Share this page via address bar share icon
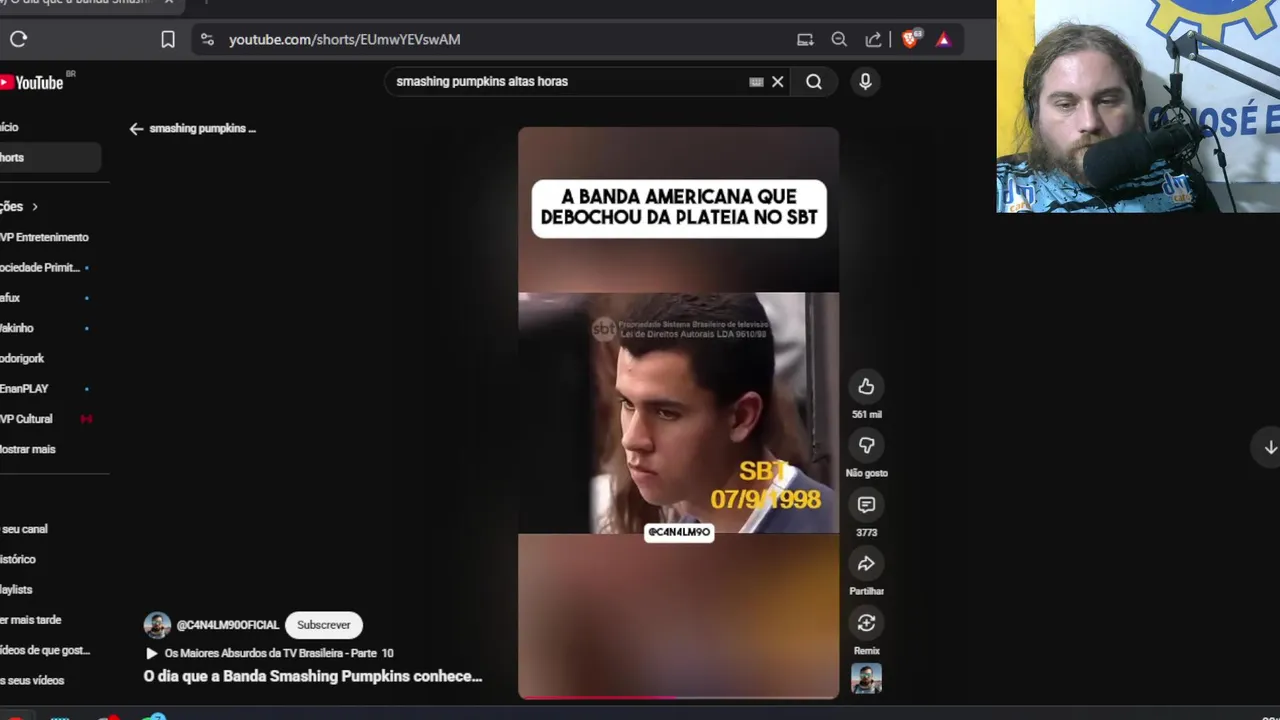The image size is (1280, 720). [x=873, y=39]
